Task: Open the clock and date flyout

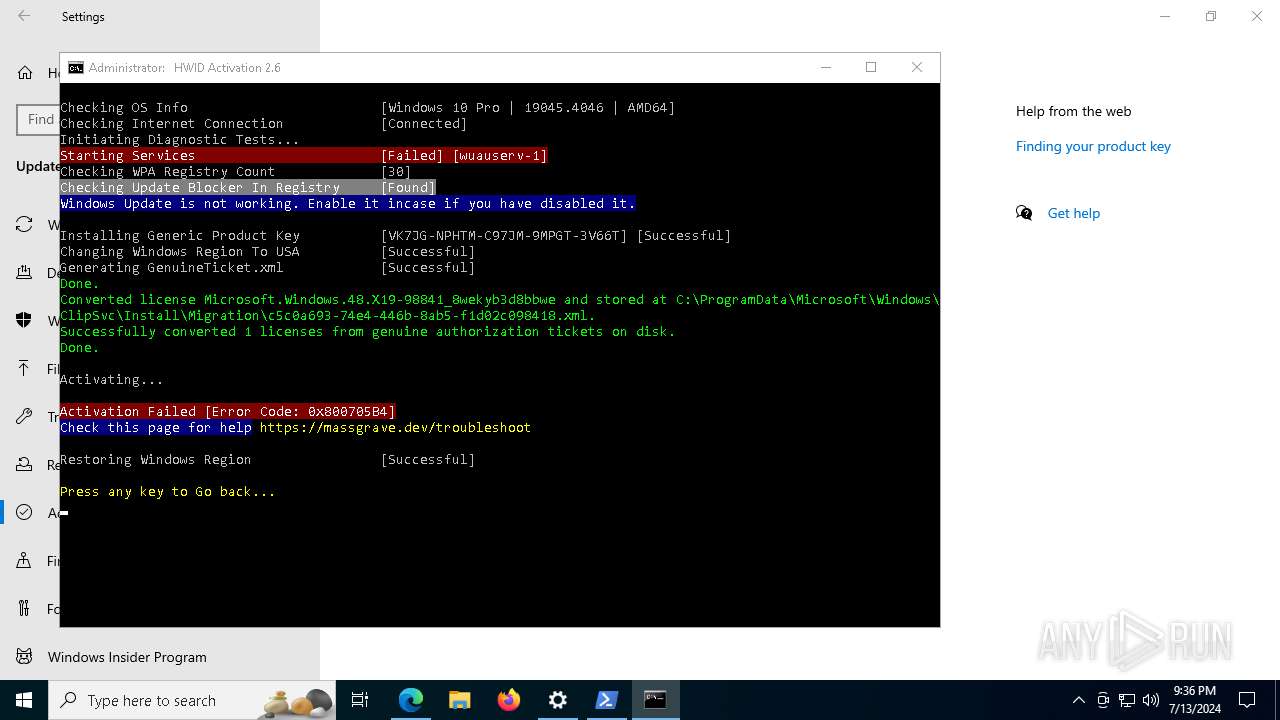Action: (x=1194, y=700)
